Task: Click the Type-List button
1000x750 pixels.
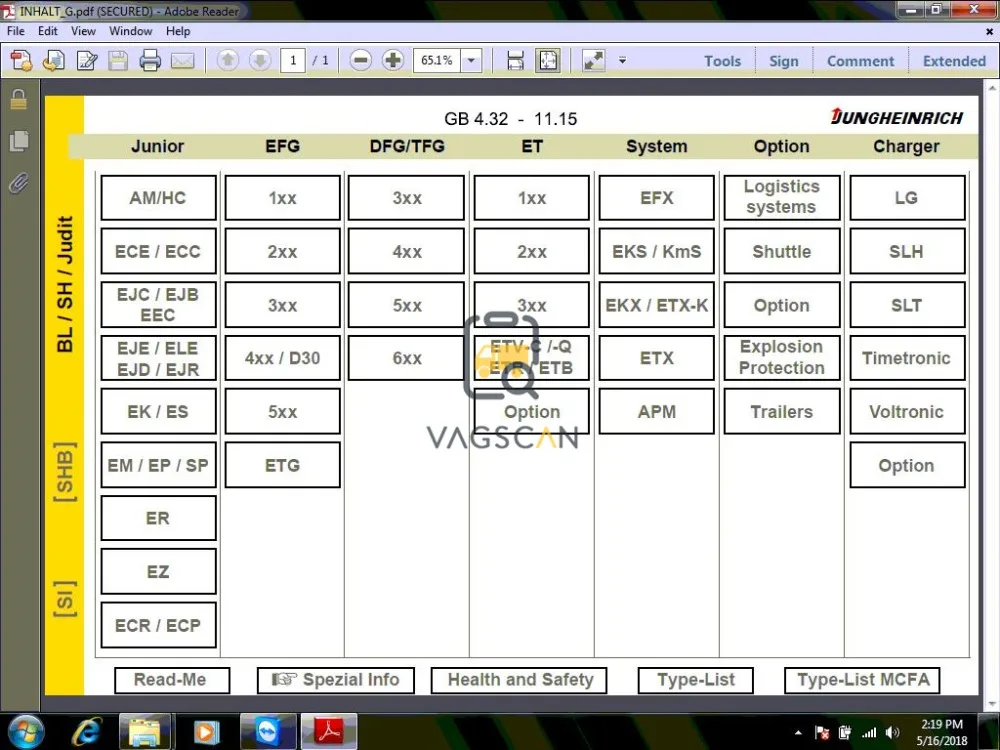Action: 695,680
